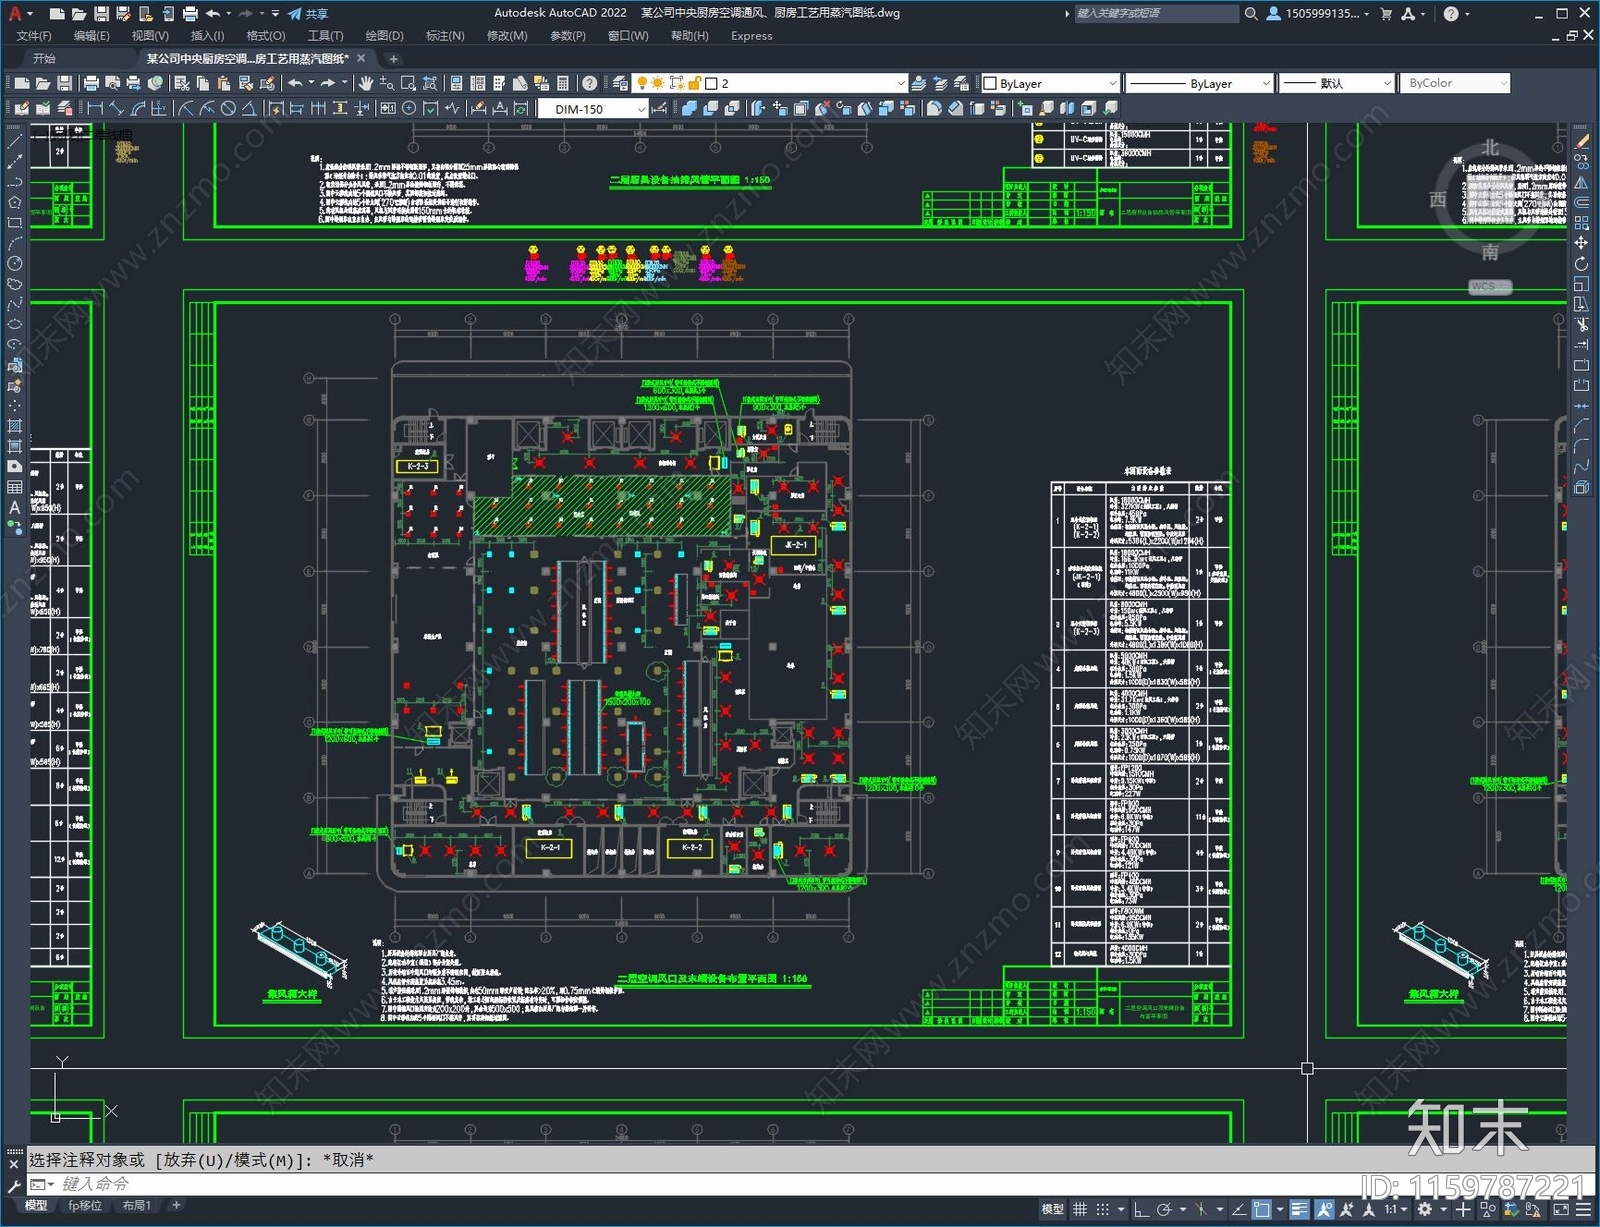Open the 布局1 layout tab
Viewport: 1600px width, 1227px height.
pos(136,1206)
